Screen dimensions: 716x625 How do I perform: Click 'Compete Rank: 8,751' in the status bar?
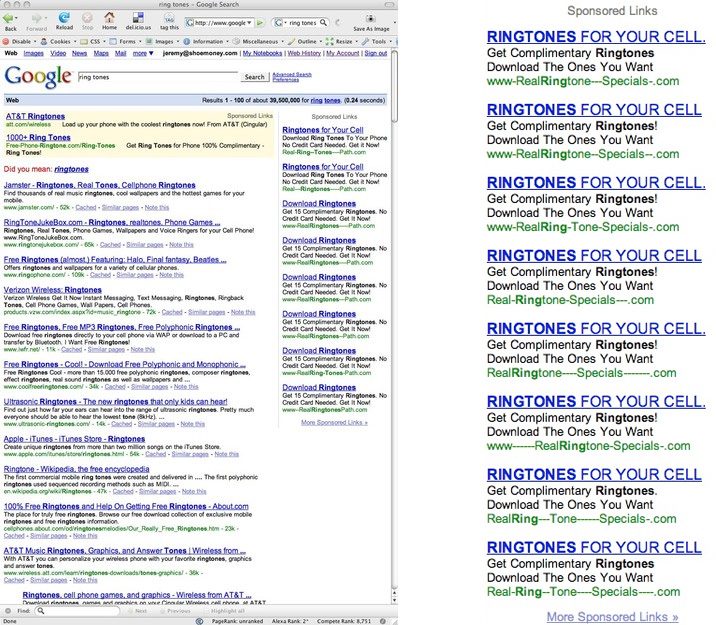pyautogui.click(x=342, y=621)
